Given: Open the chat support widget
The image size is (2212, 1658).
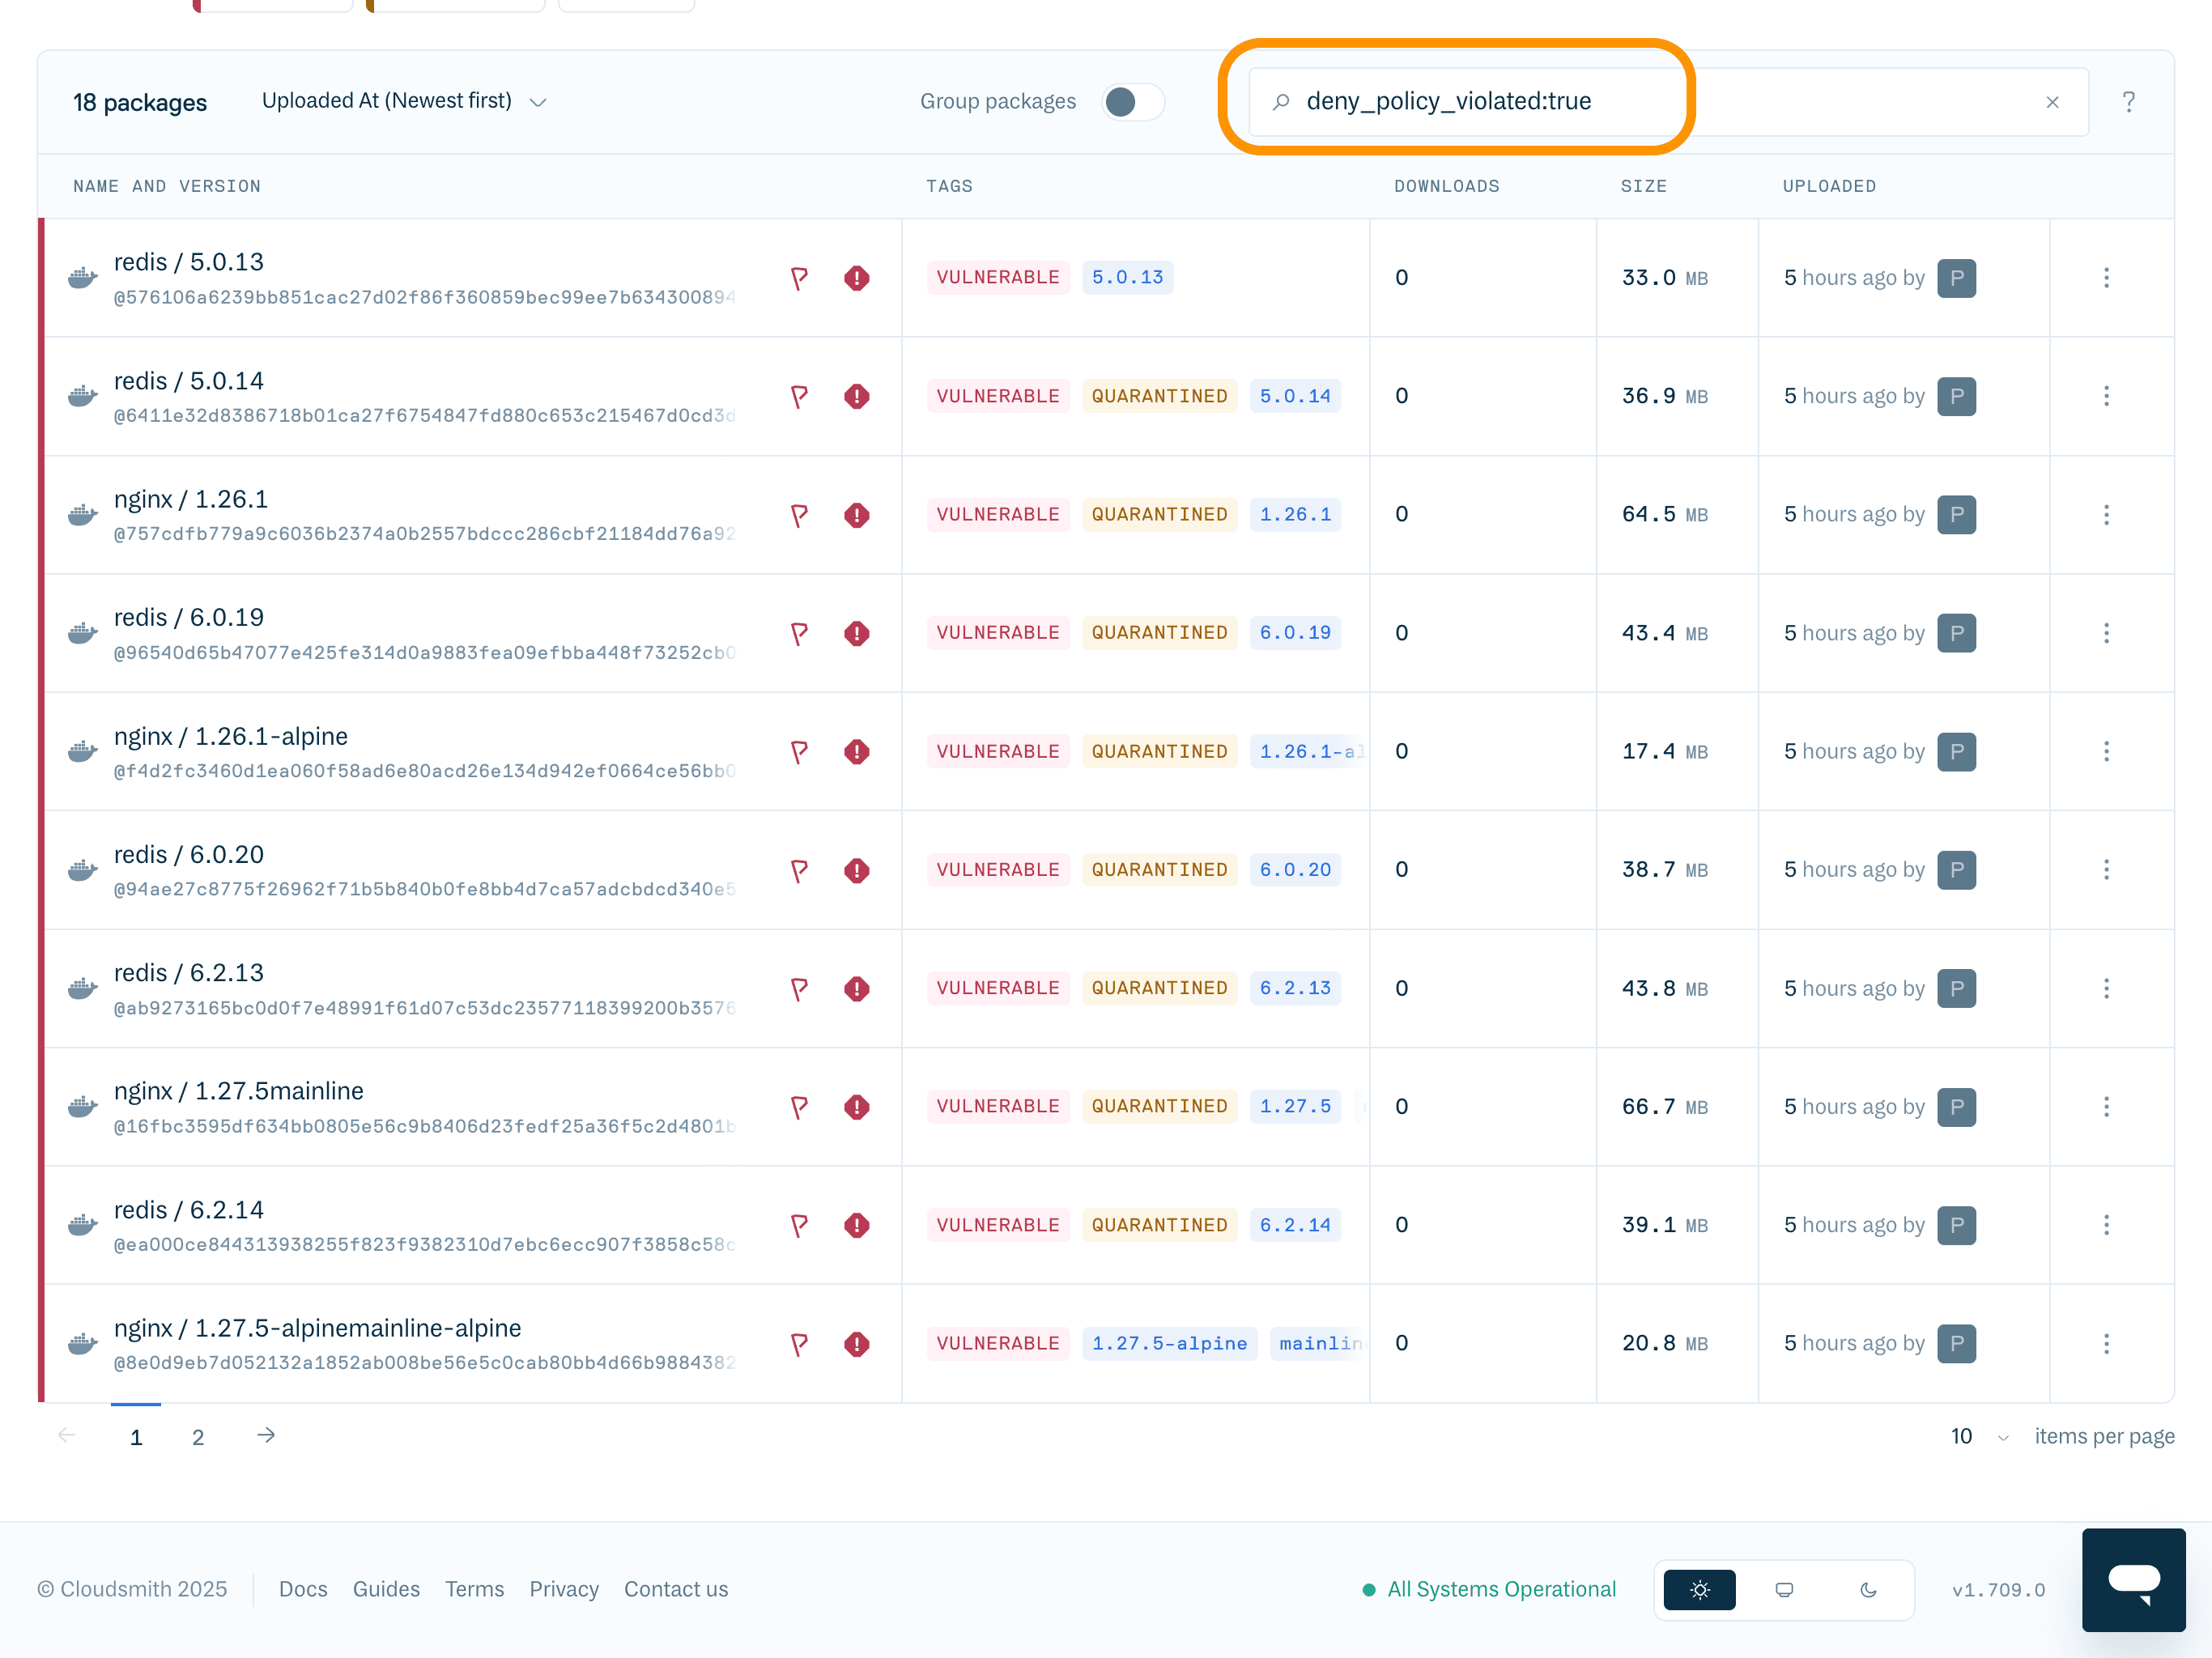Looking at the screenshot, I should tap(2133, 1580).
